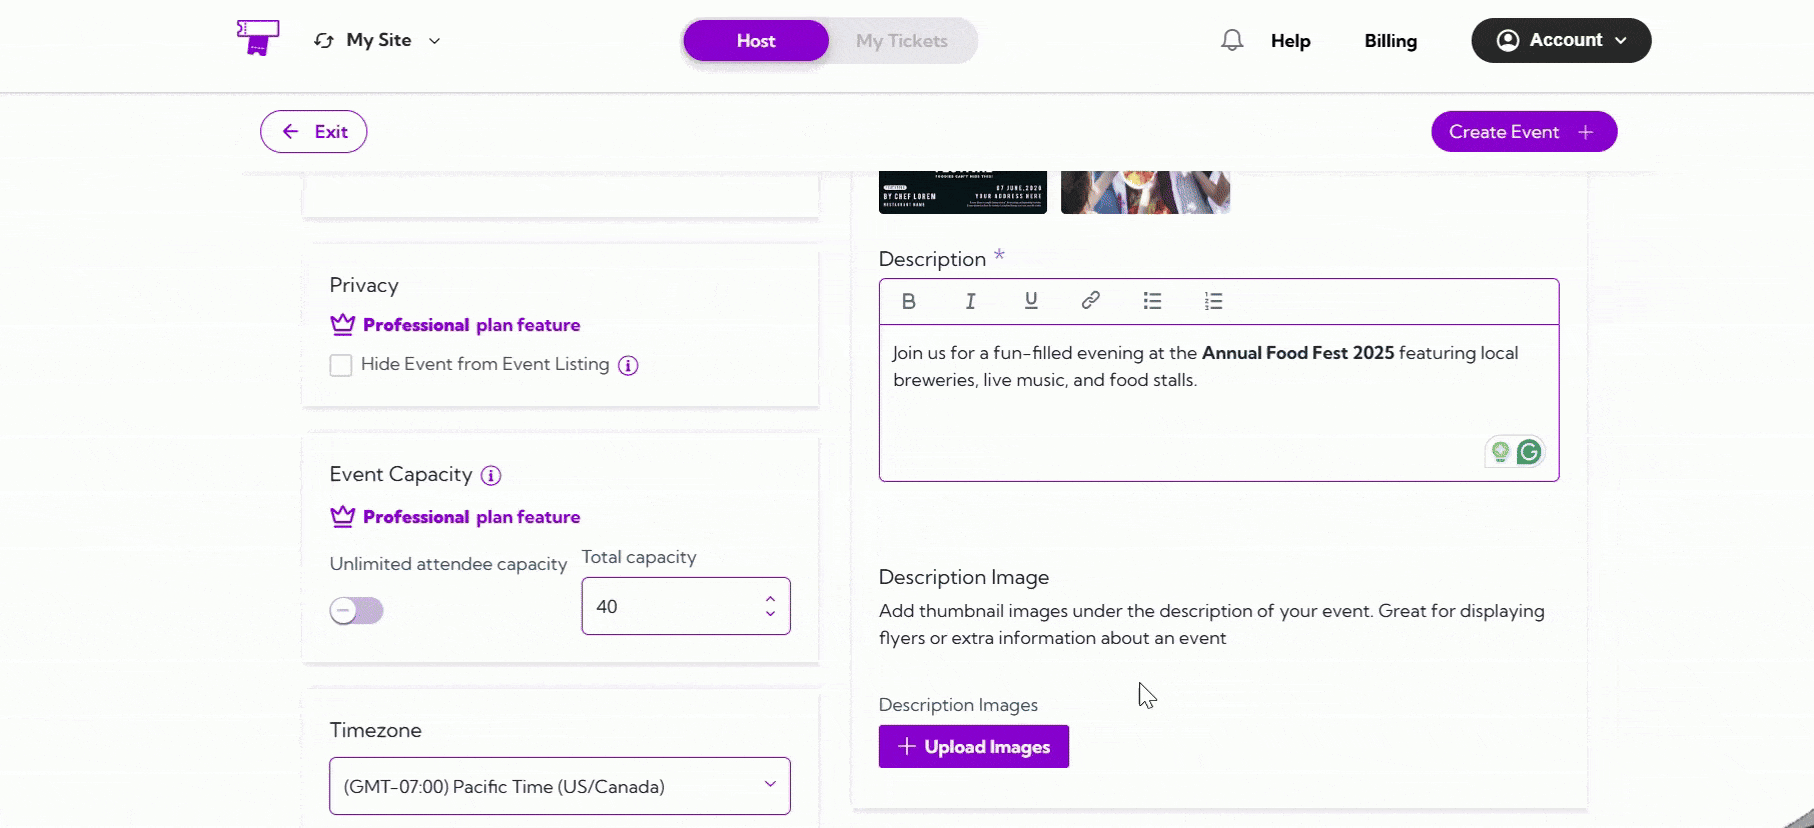The height and width of the screenshot is (828, 1814).
Task: Click Professional plan feature link under Event Capacity
Action: coord(471,517)
